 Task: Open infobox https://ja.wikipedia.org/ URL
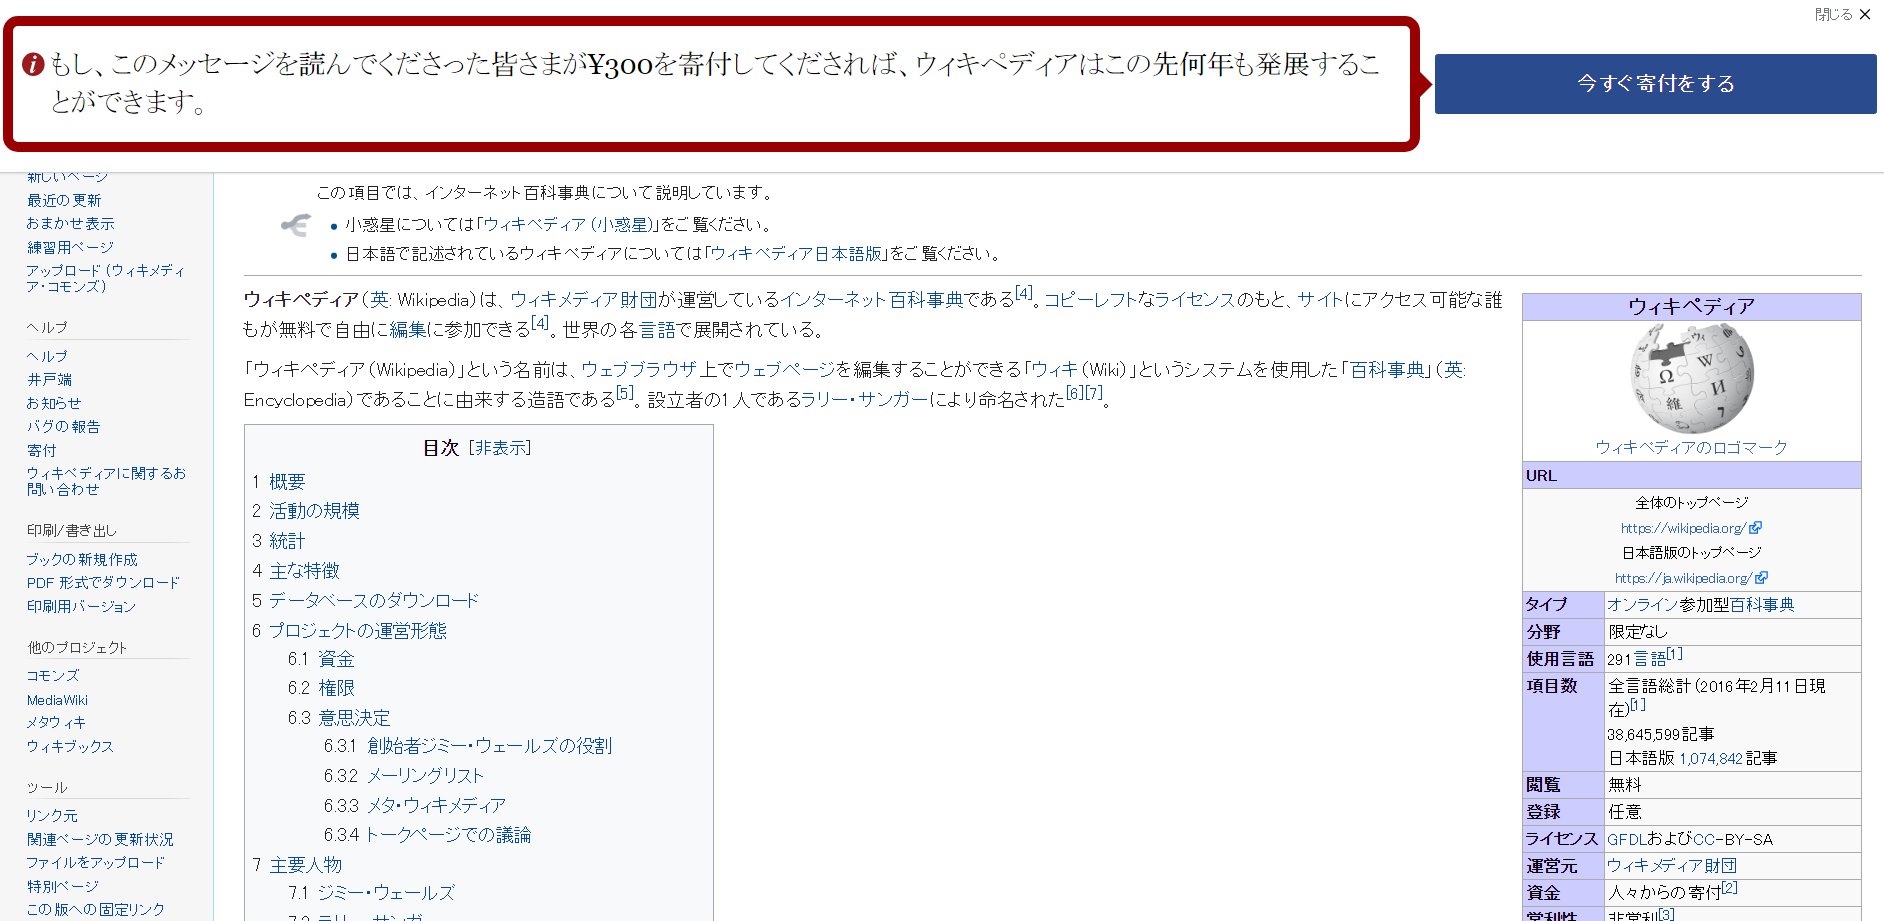click(1683, 578)
